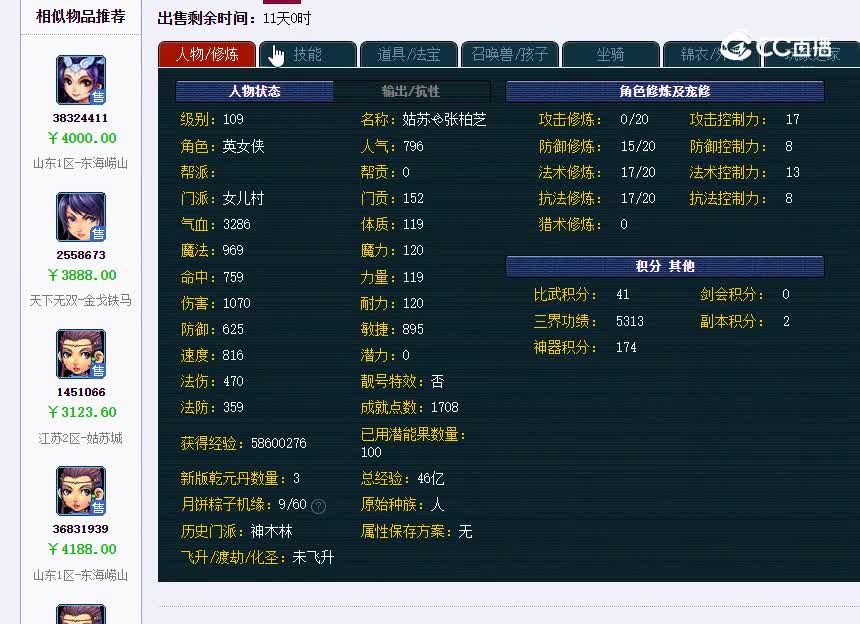This screenshot has width=860, height=624.
Task: Click the 角色修炼及宠修 section header
Action: (665, 91)
